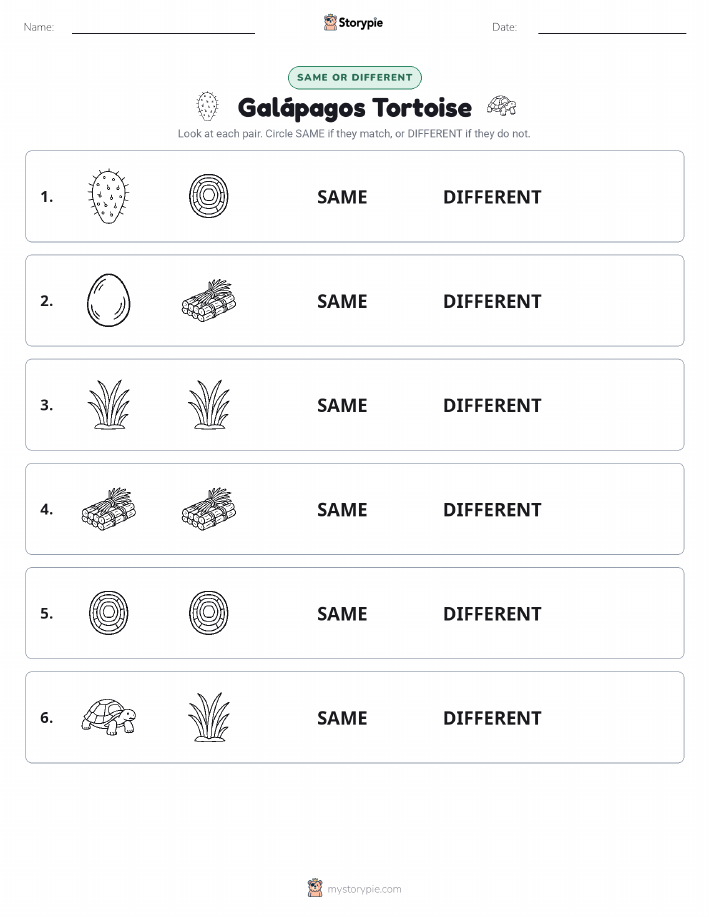709x917 pixels.
Task: Click the sugarcane bundle icon in row 2
Action: [x=209, y=300]
